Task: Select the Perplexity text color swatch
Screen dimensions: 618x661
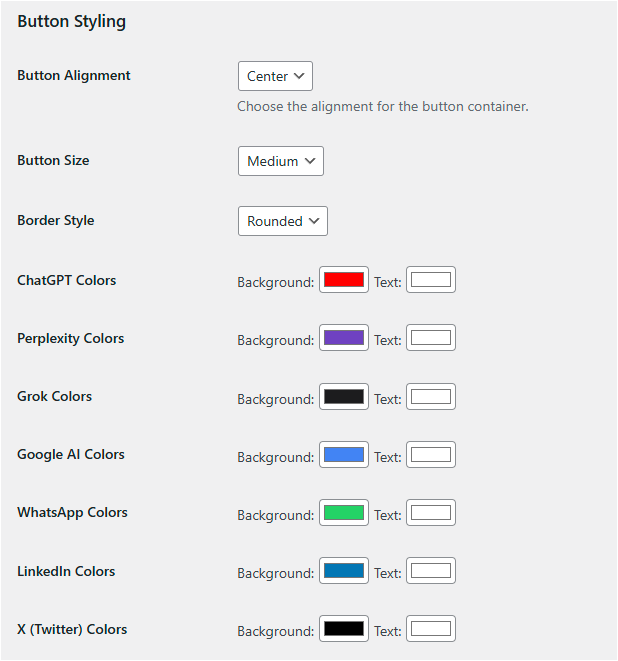Action: 431,338
